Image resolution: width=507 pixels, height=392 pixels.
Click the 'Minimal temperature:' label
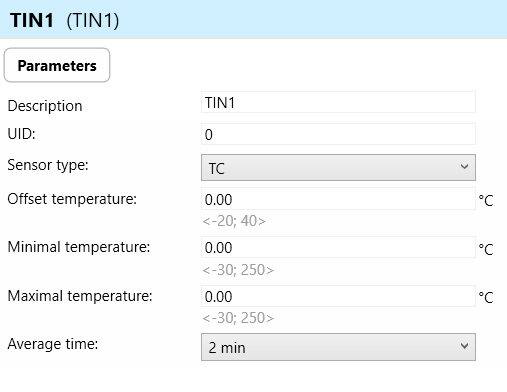79,247
